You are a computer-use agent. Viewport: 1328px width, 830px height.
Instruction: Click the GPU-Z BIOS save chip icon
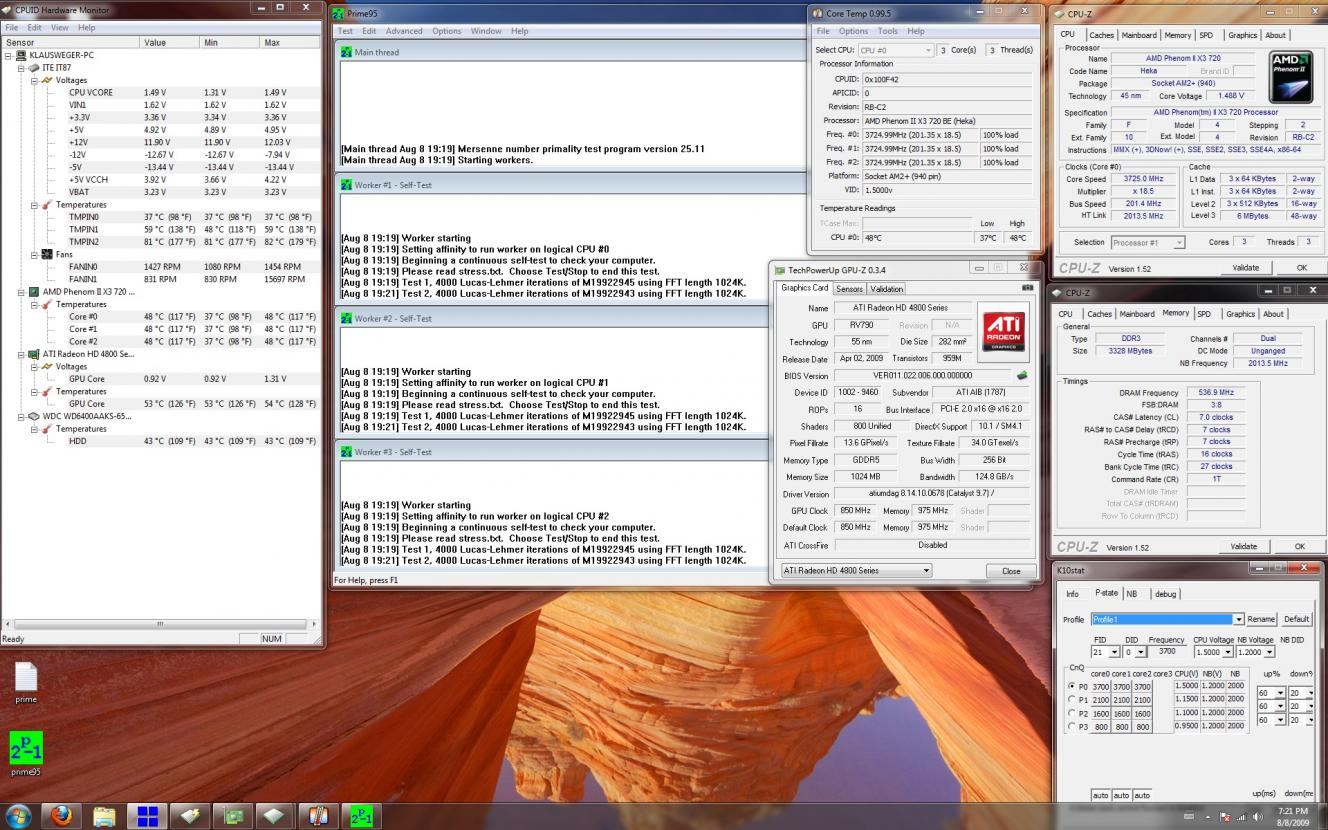pyautogui.click(x=1022, y=376)
